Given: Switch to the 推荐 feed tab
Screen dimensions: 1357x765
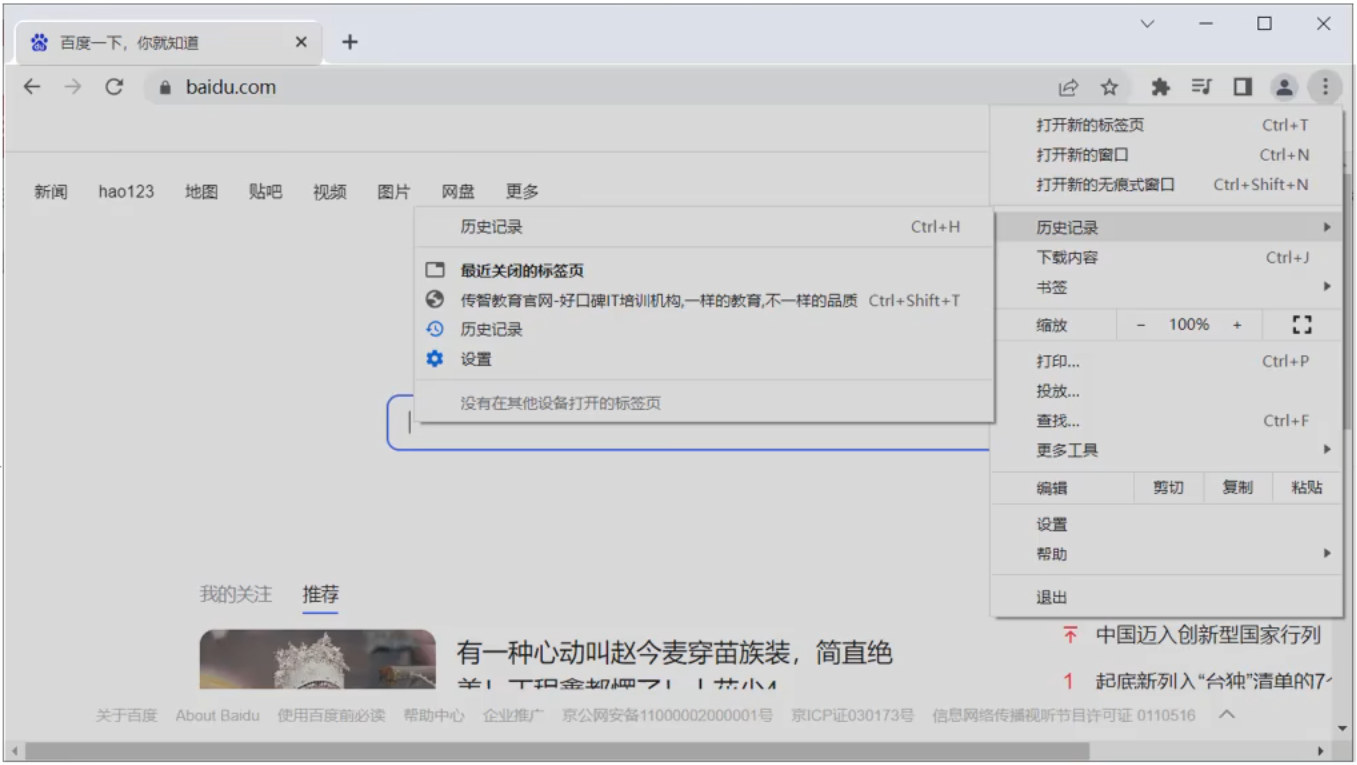Looking at the screenshot, I should (321, 595).
